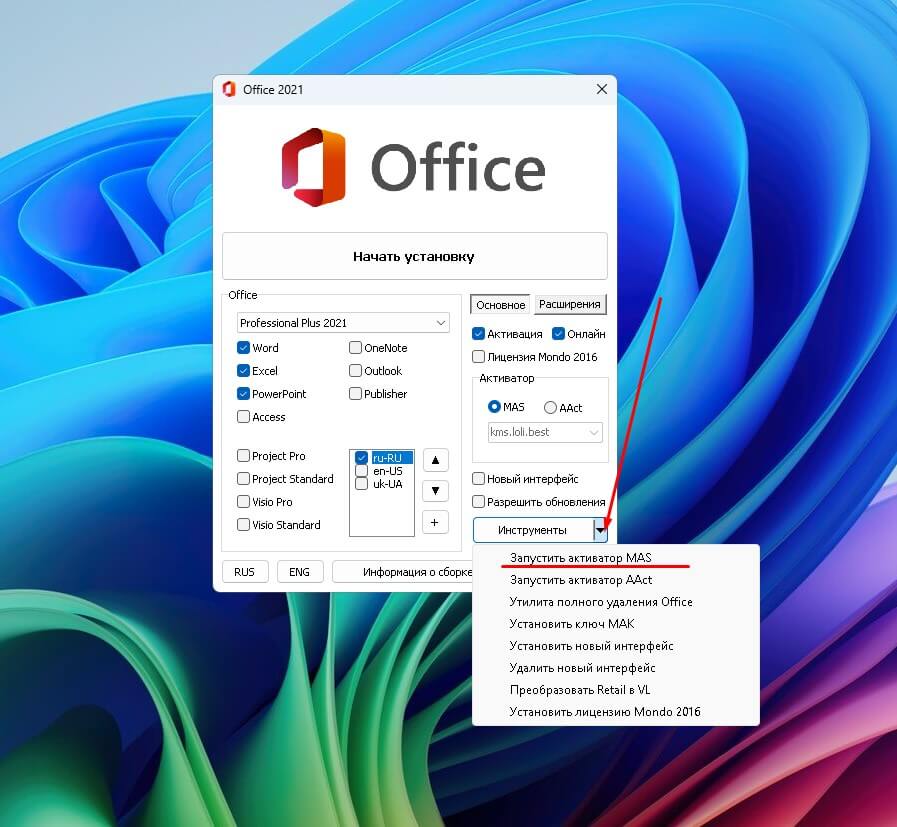This screenshot has height=827, width=897.
Task: Enable the OneNote checkbox
Action: [355, 348]
